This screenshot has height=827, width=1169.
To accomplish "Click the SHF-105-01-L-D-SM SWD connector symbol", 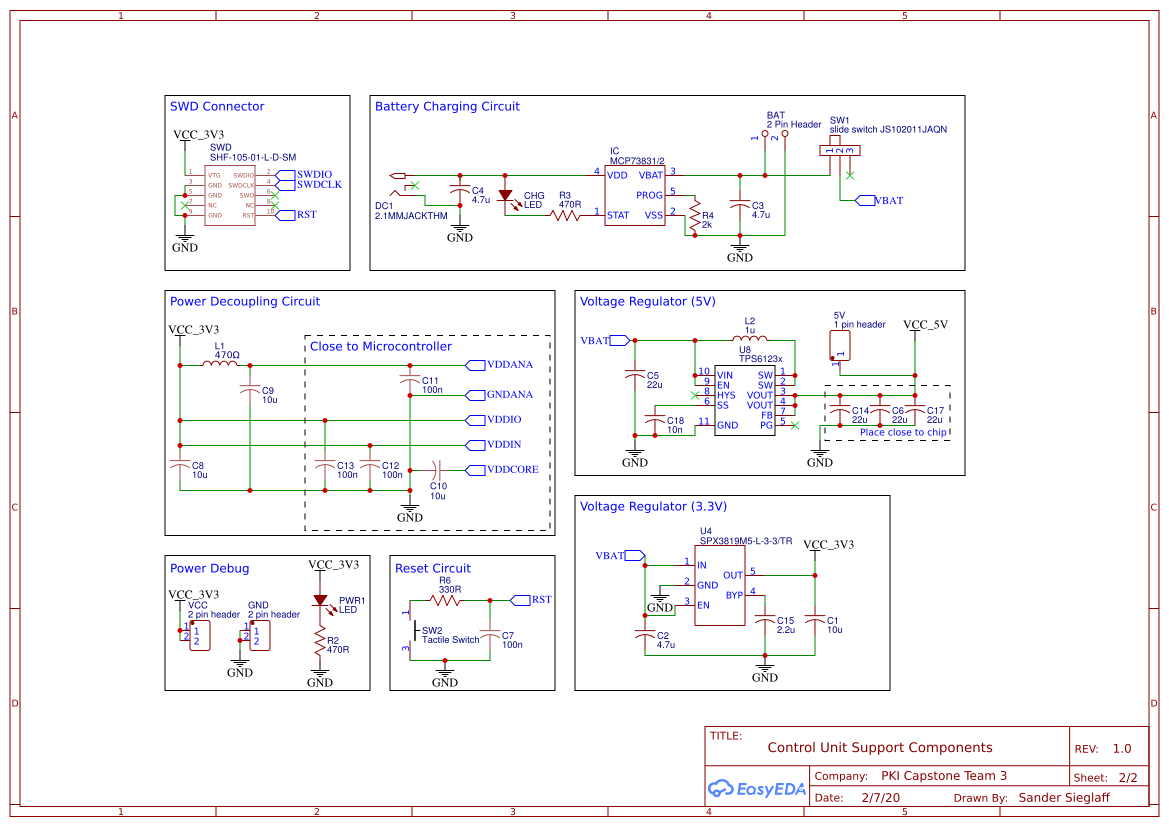I will click(229, 196).
